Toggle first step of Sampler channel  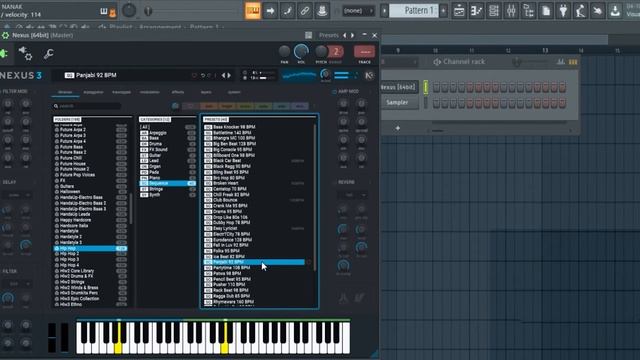coord(436,103)
